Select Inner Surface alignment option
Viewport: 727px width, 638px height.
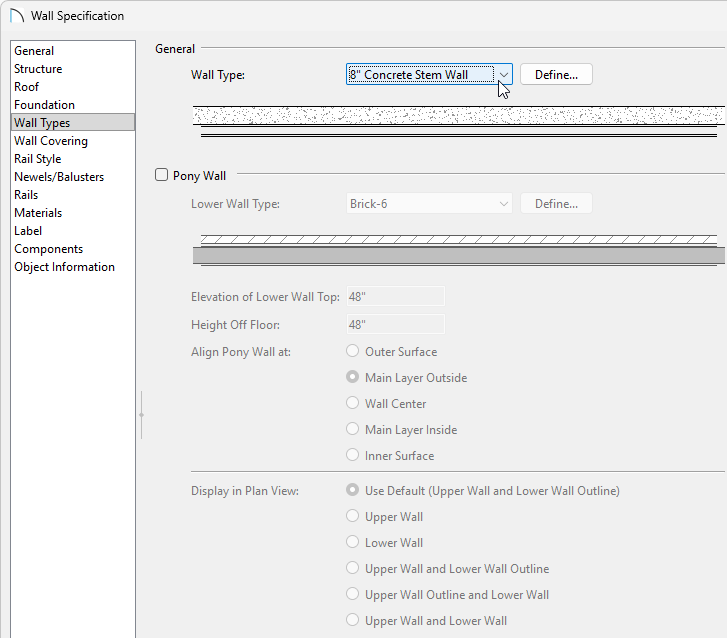click(x=352, y=455)
